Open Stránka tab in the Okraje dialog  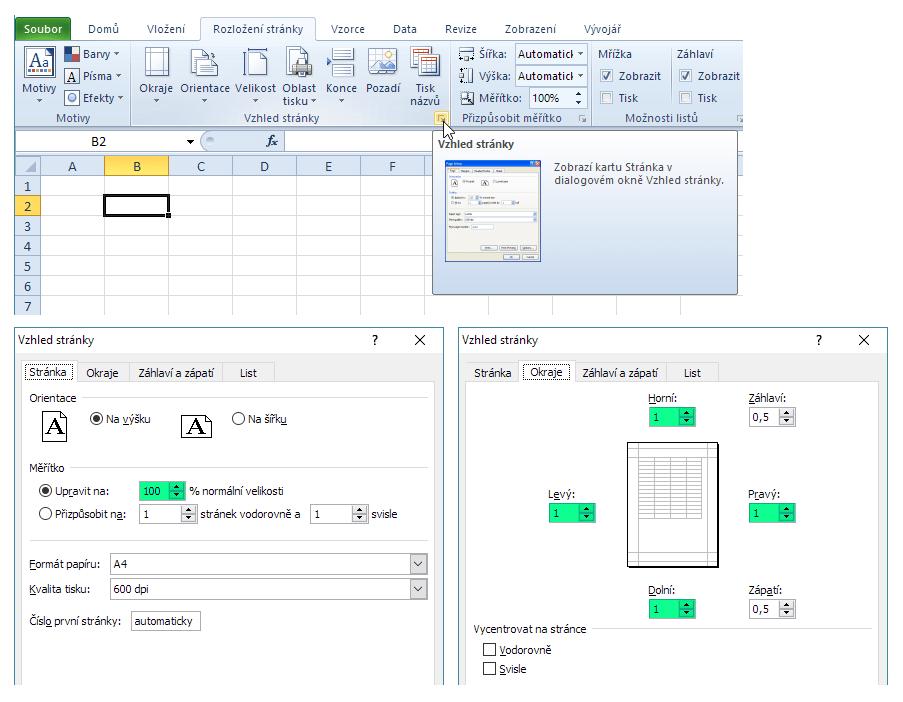click(492, 373)
